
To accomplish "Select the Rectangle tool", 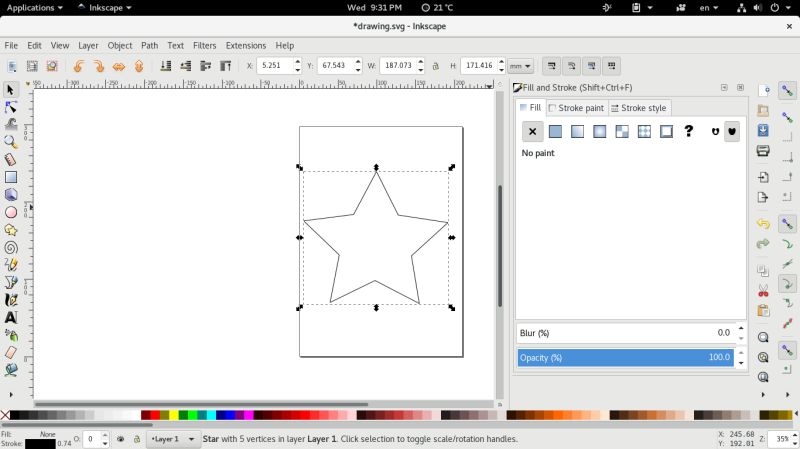I will (10, 177).
